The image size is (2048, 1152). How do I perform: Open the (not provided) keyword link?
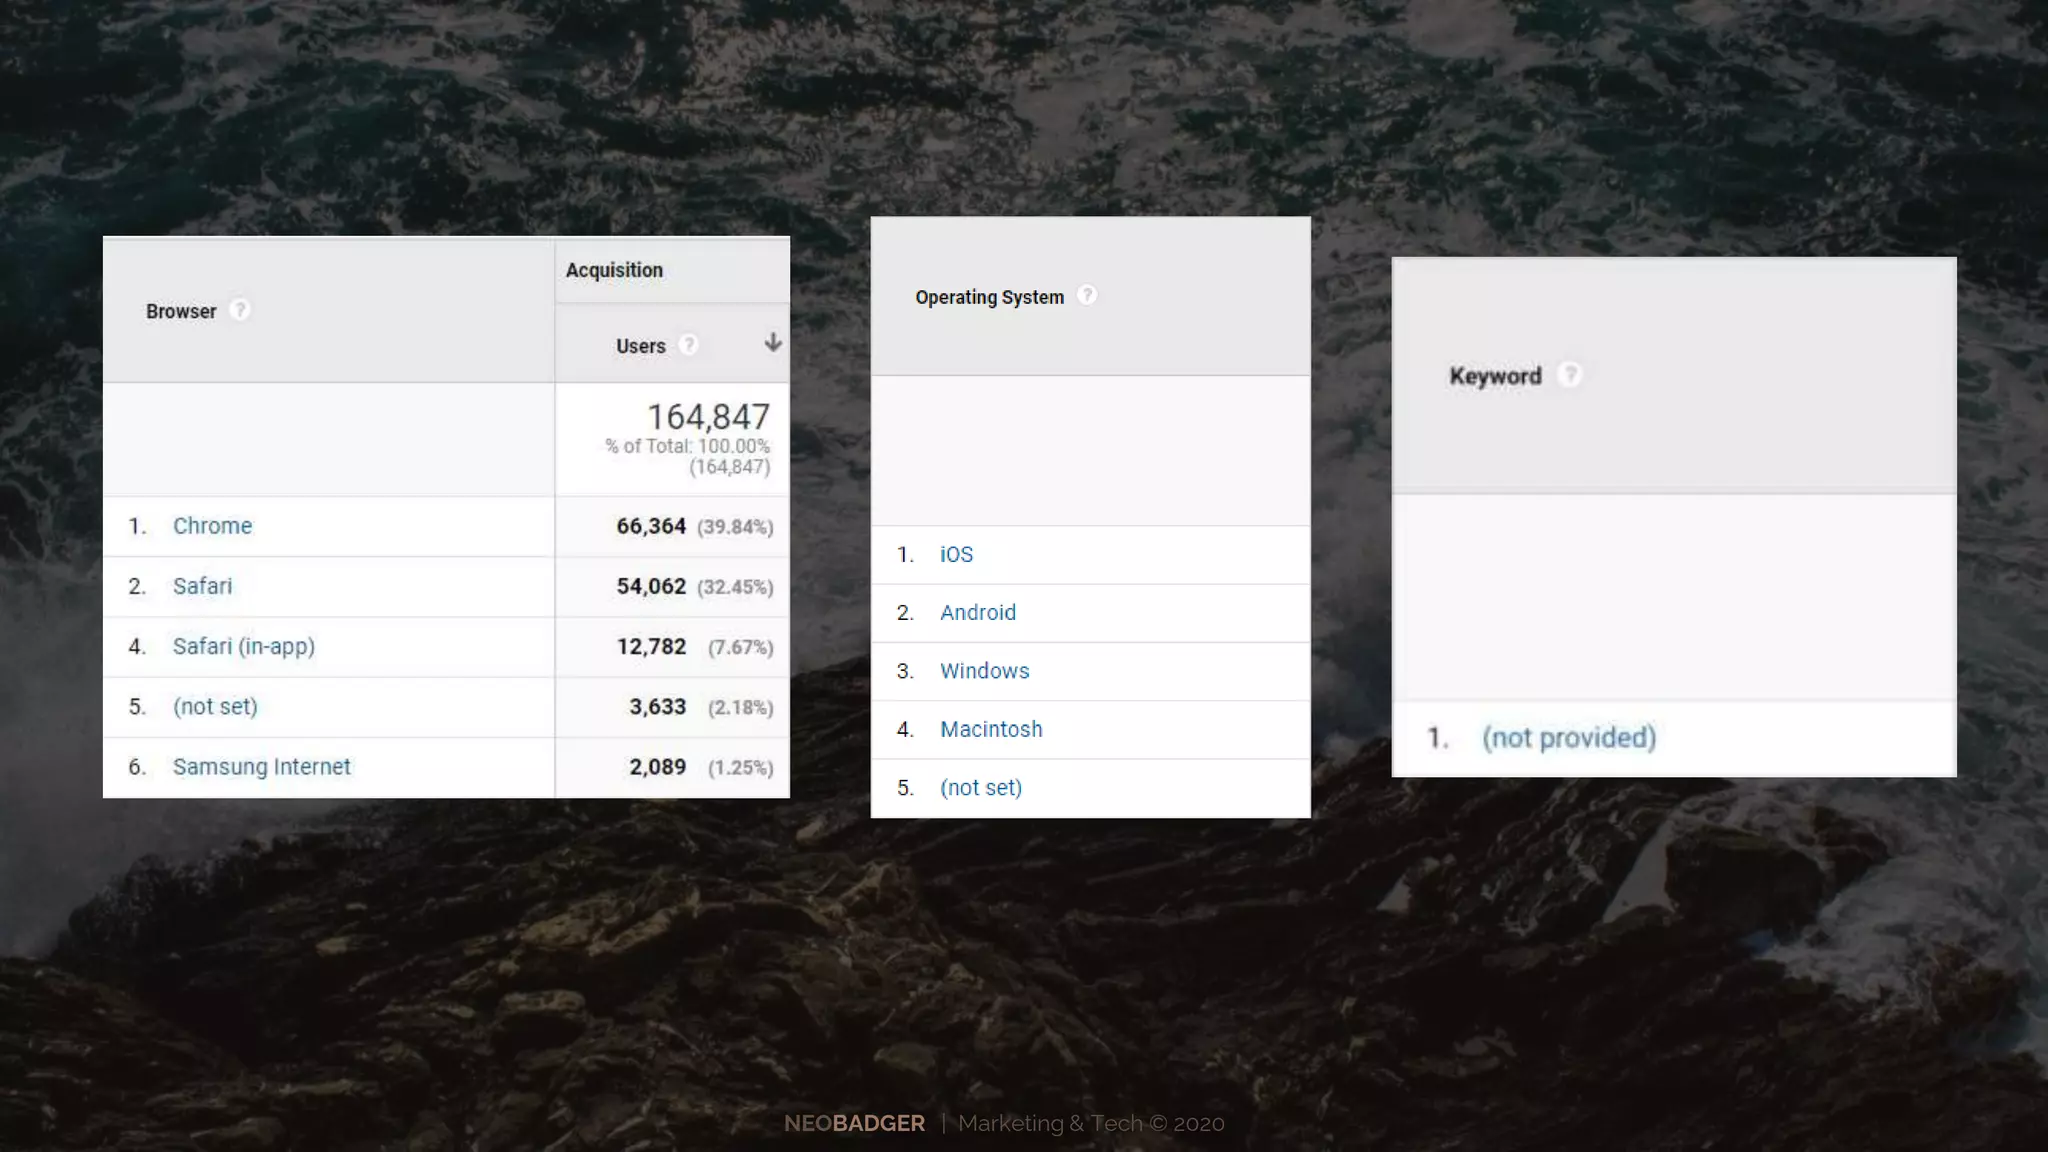coord(1568,738)
